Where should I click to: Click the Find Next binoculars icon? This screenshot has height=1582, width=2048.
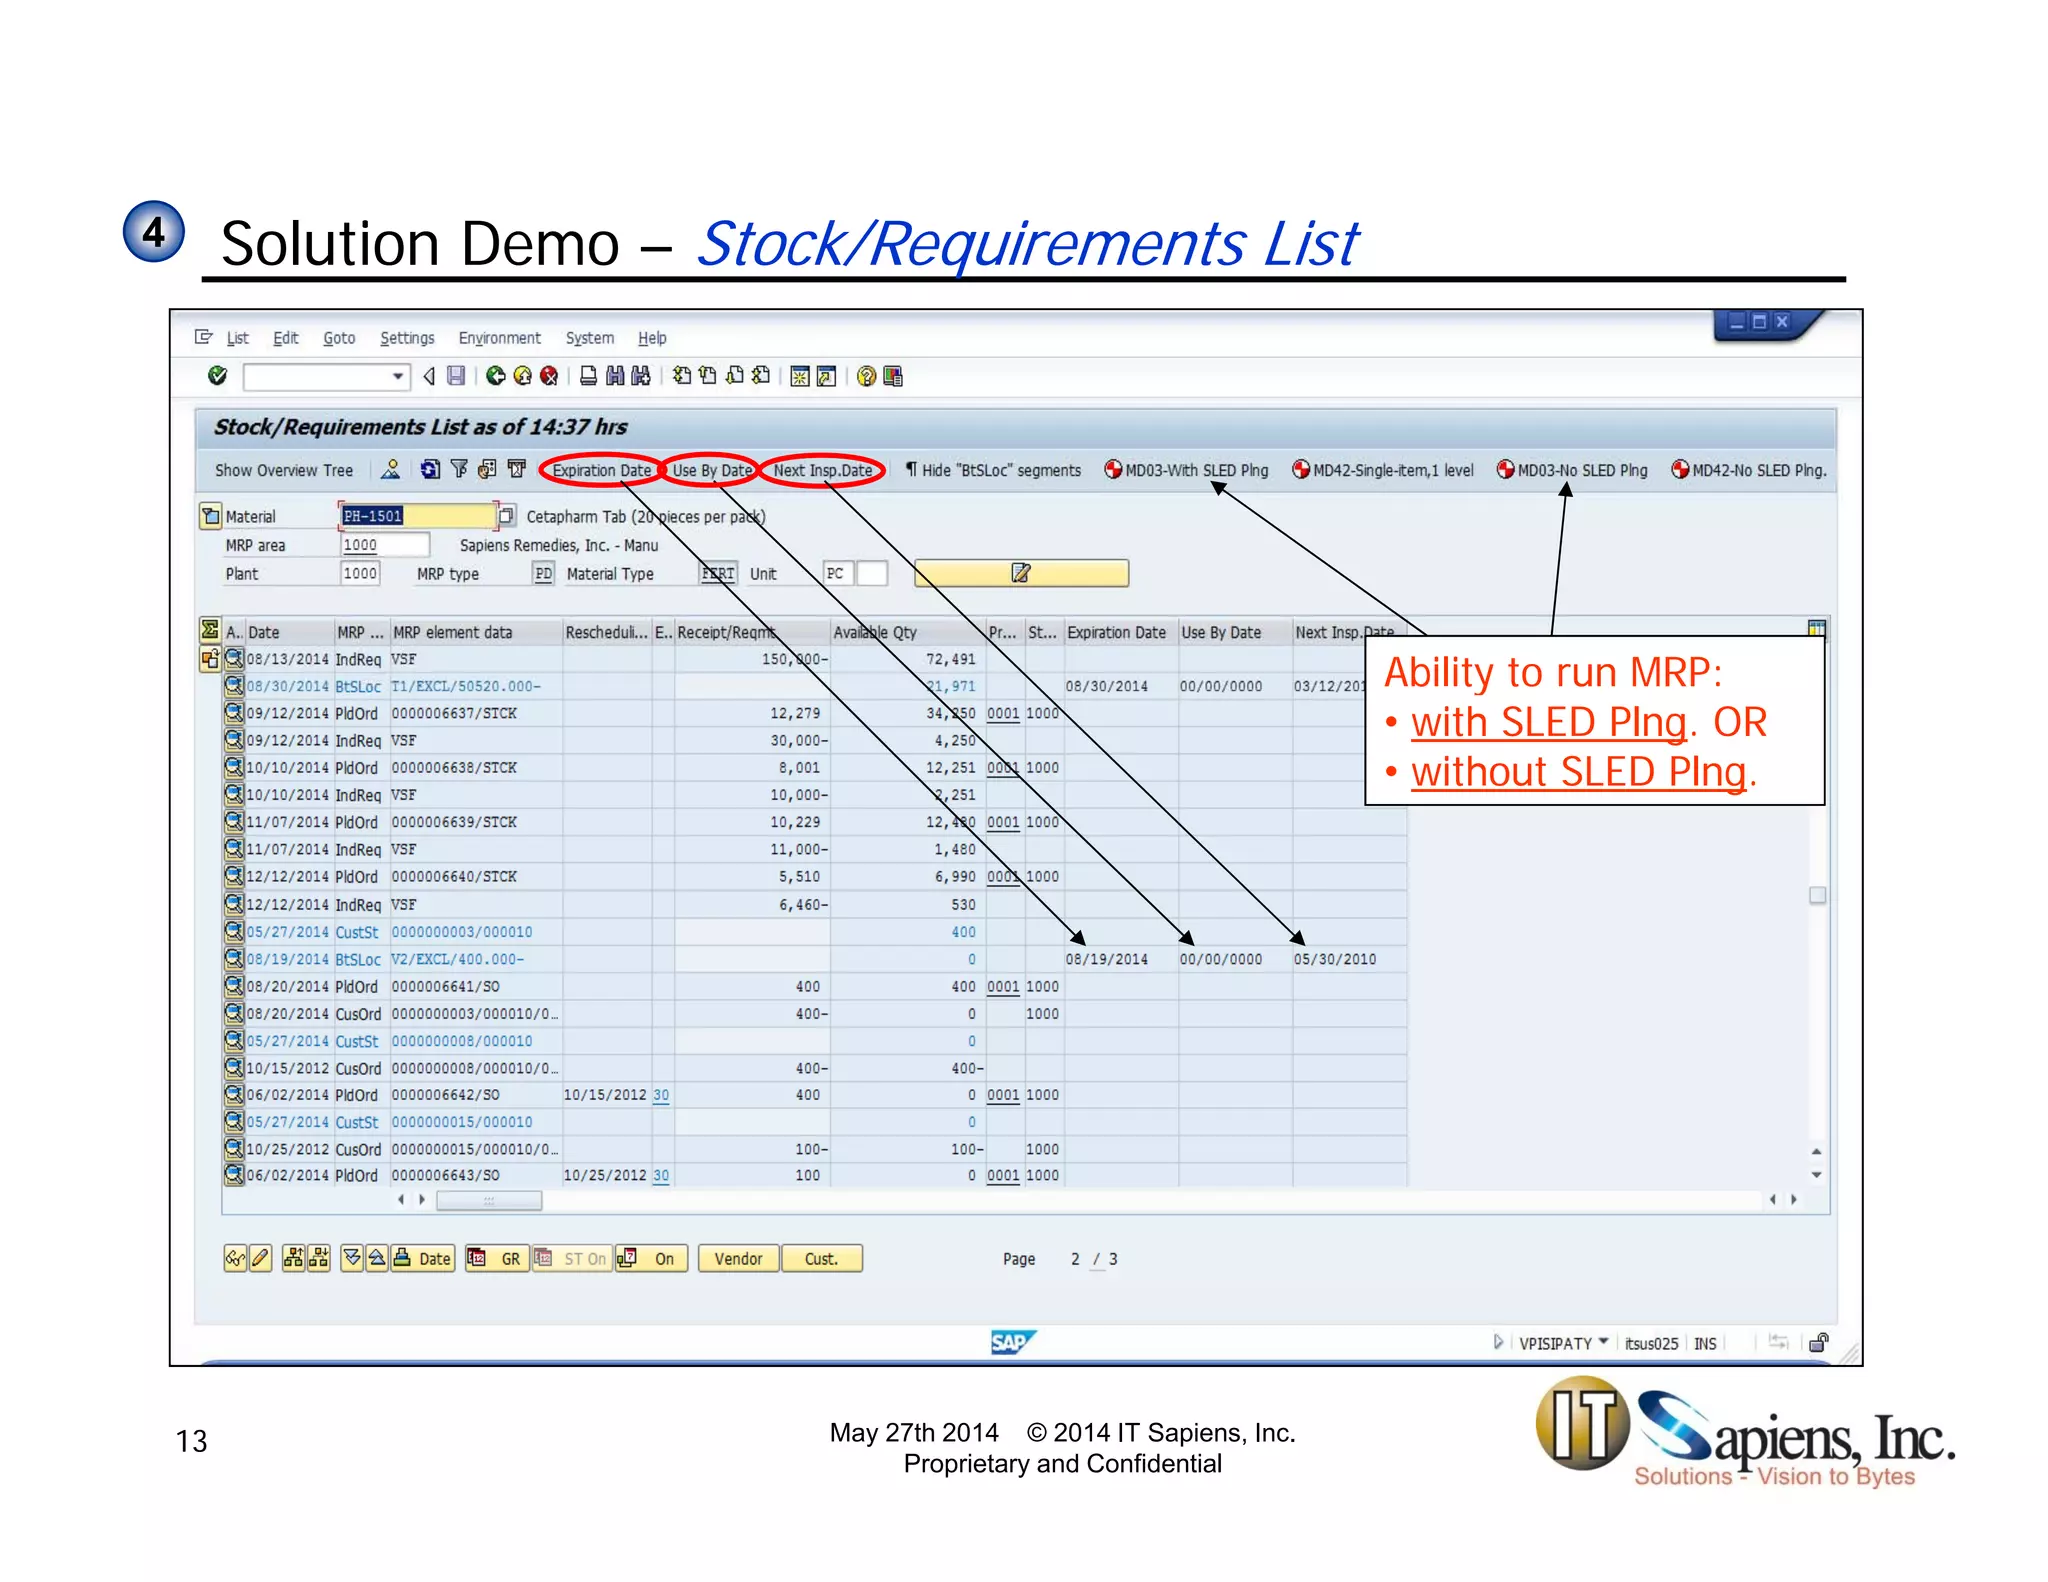[640, 376]
